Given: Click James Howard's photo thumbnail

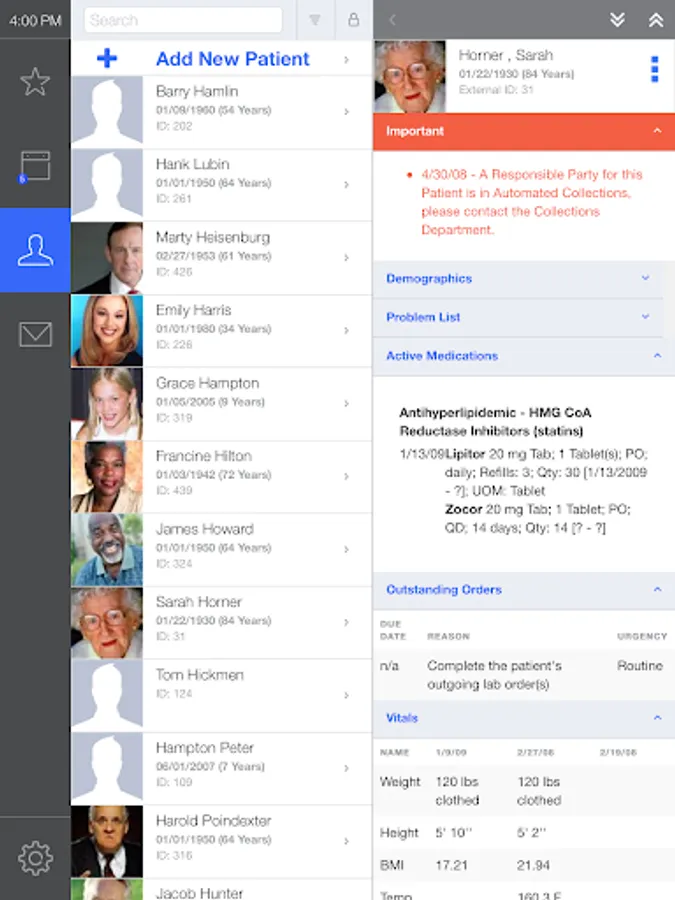Looking at the screenshot, I should pyautogui.click(x=107, y=549).
